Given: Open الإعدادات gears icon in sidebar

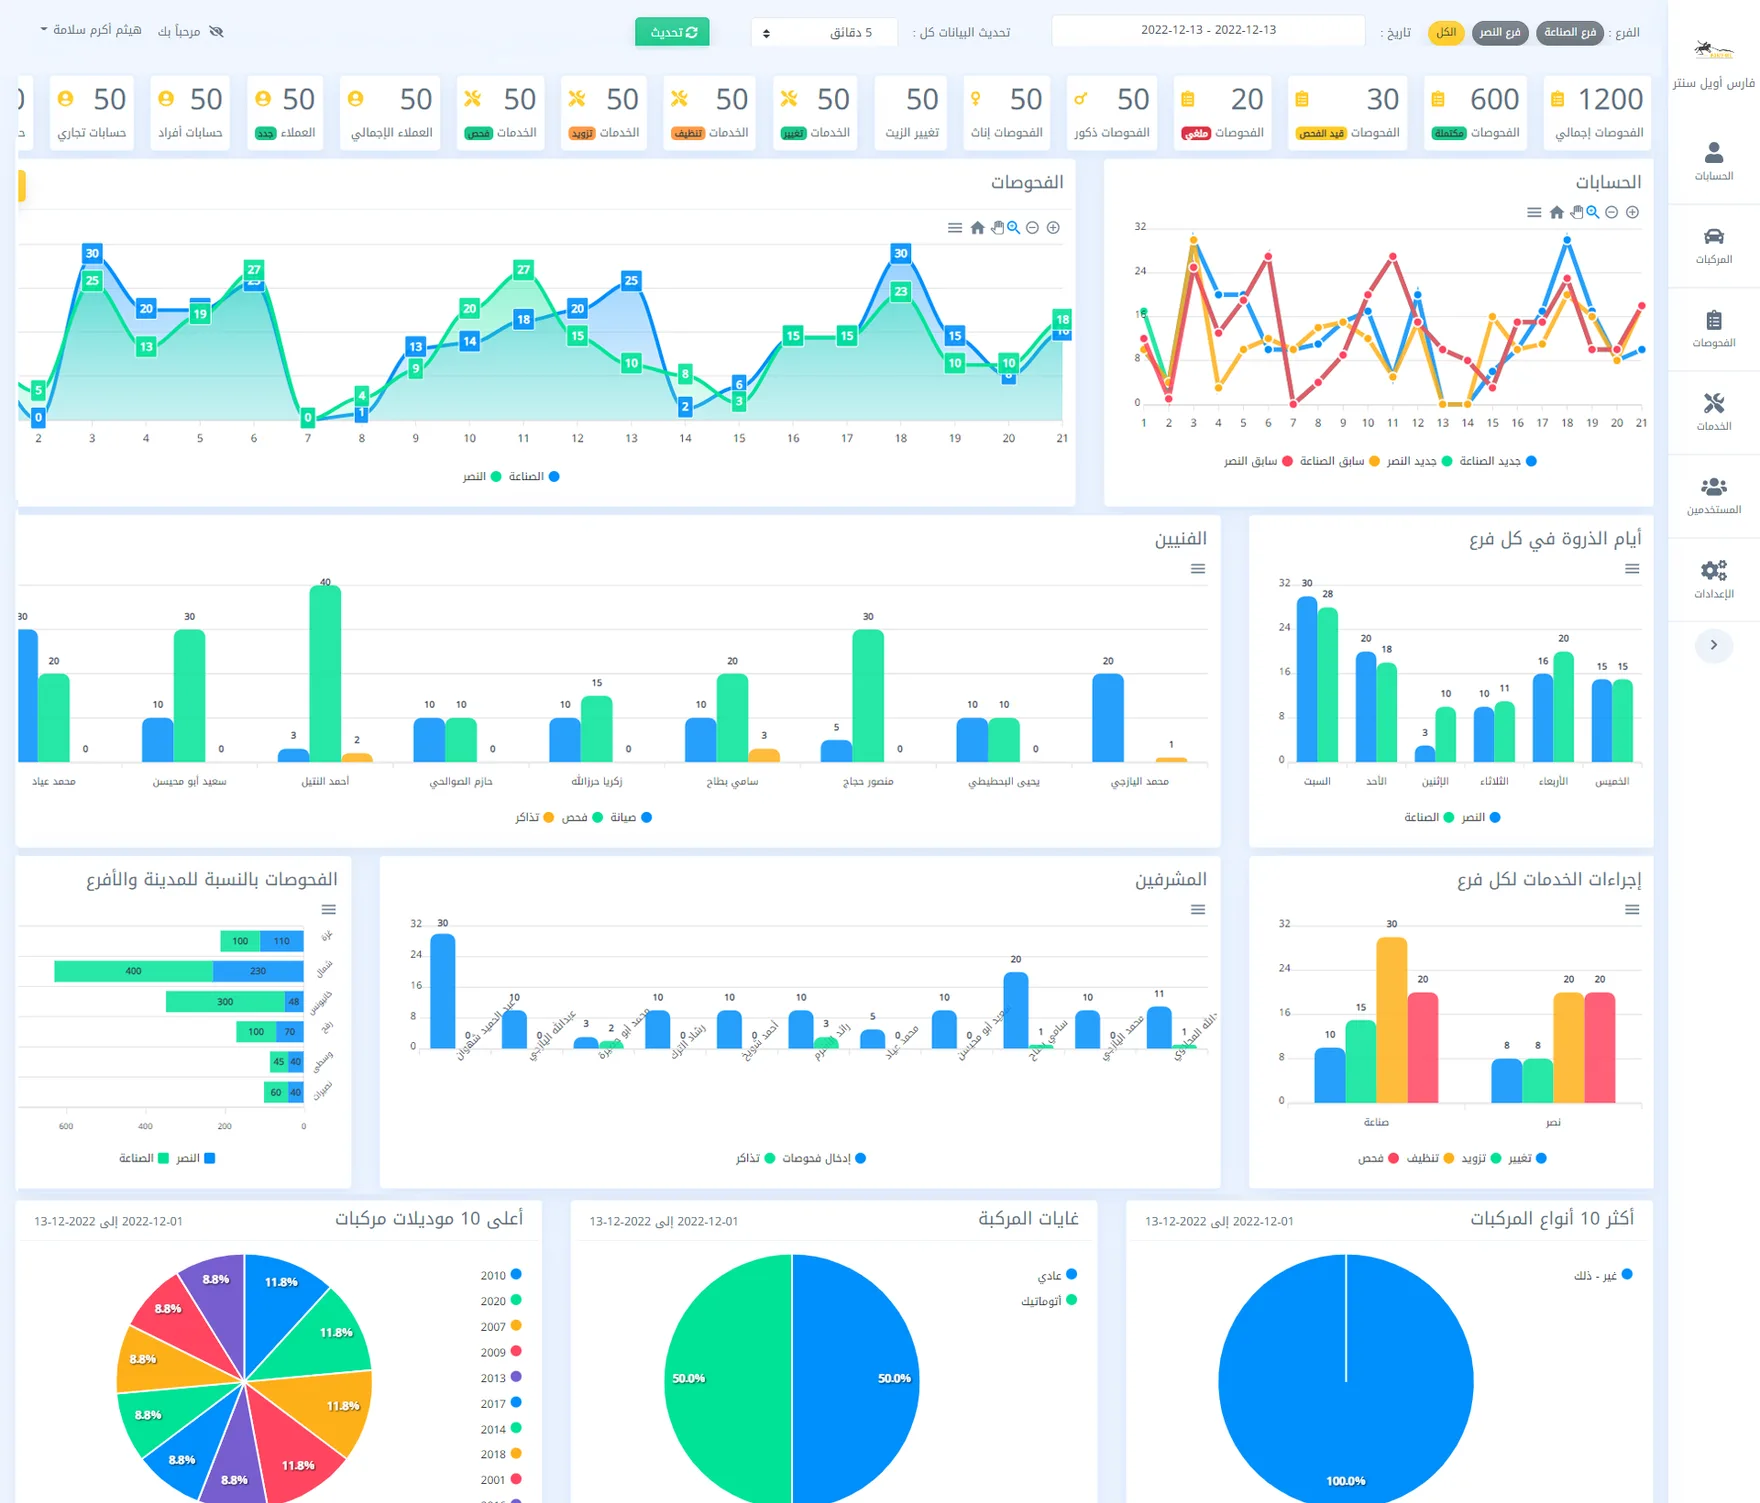Looking at the screenshot, I should (1713, 571).
